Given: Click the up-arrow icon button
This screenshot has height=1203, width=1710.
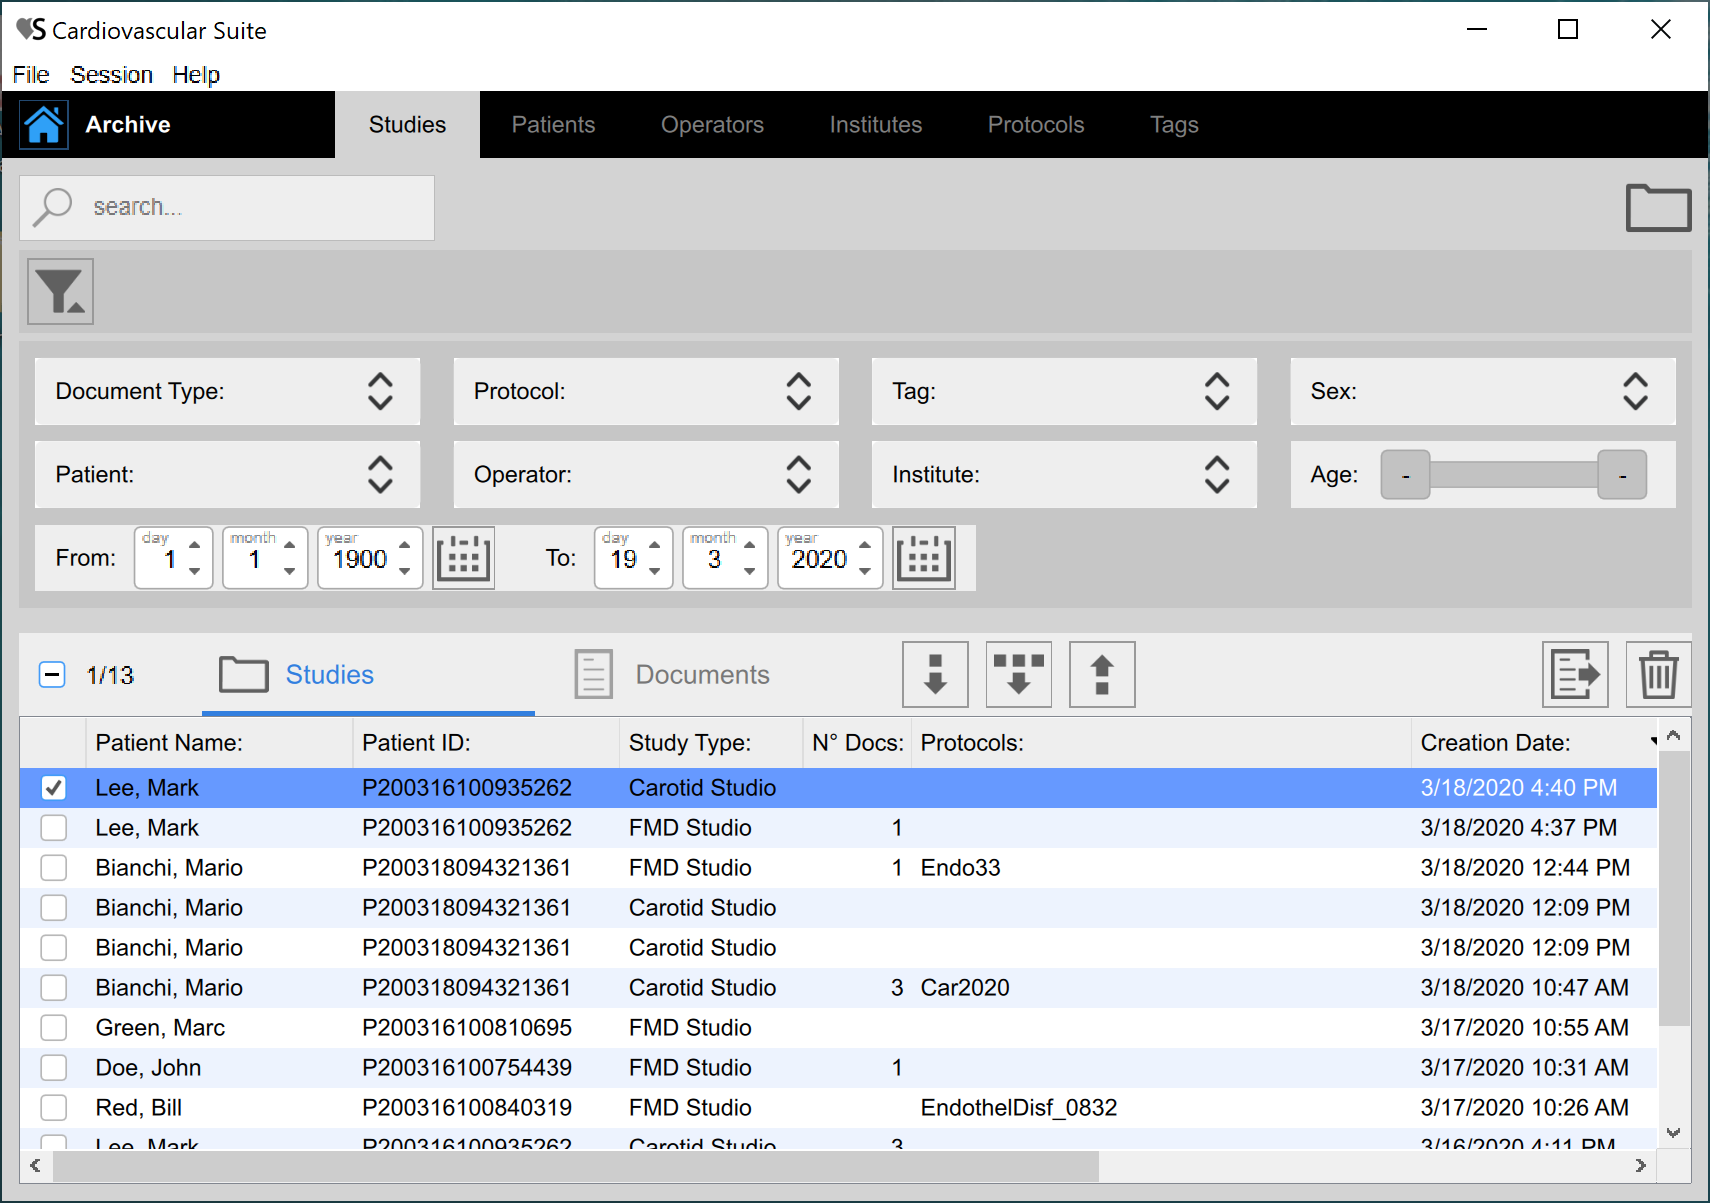Looking at the screenshot, I should (1101, 675).
